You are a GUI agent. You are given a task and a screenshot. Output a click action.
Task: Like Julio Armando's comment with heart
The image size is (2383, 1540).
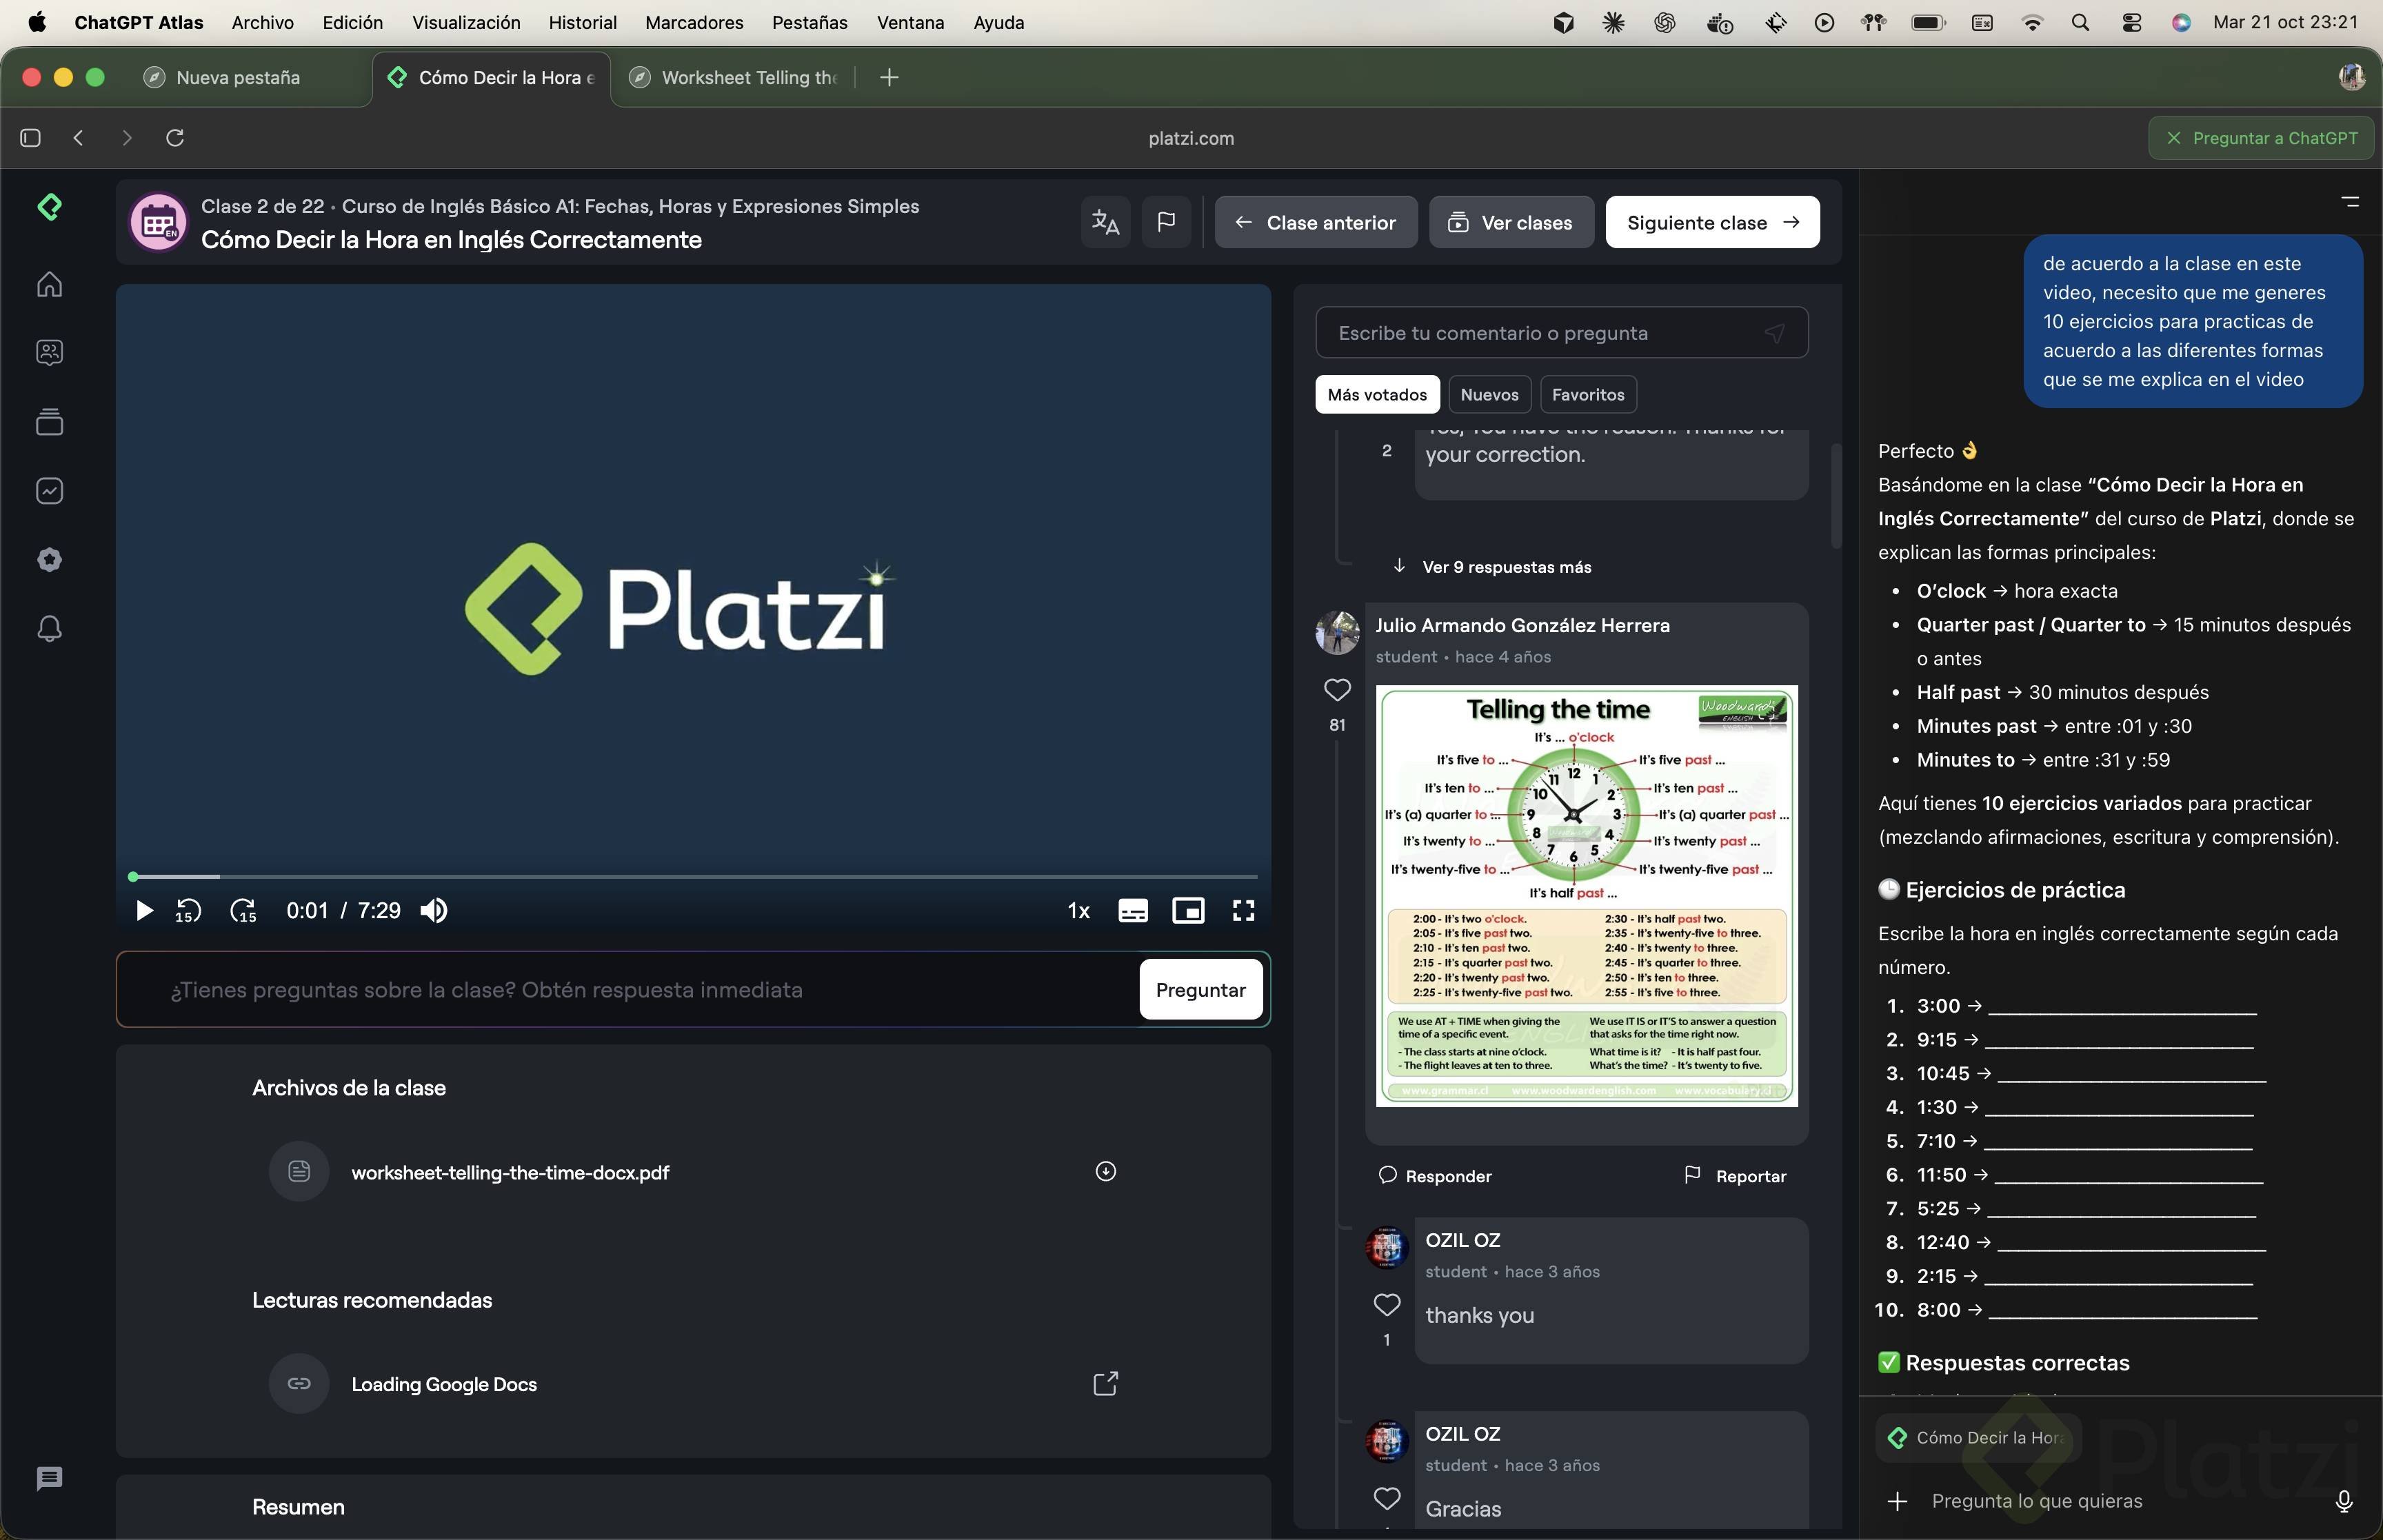click(x=1337, y=690)
